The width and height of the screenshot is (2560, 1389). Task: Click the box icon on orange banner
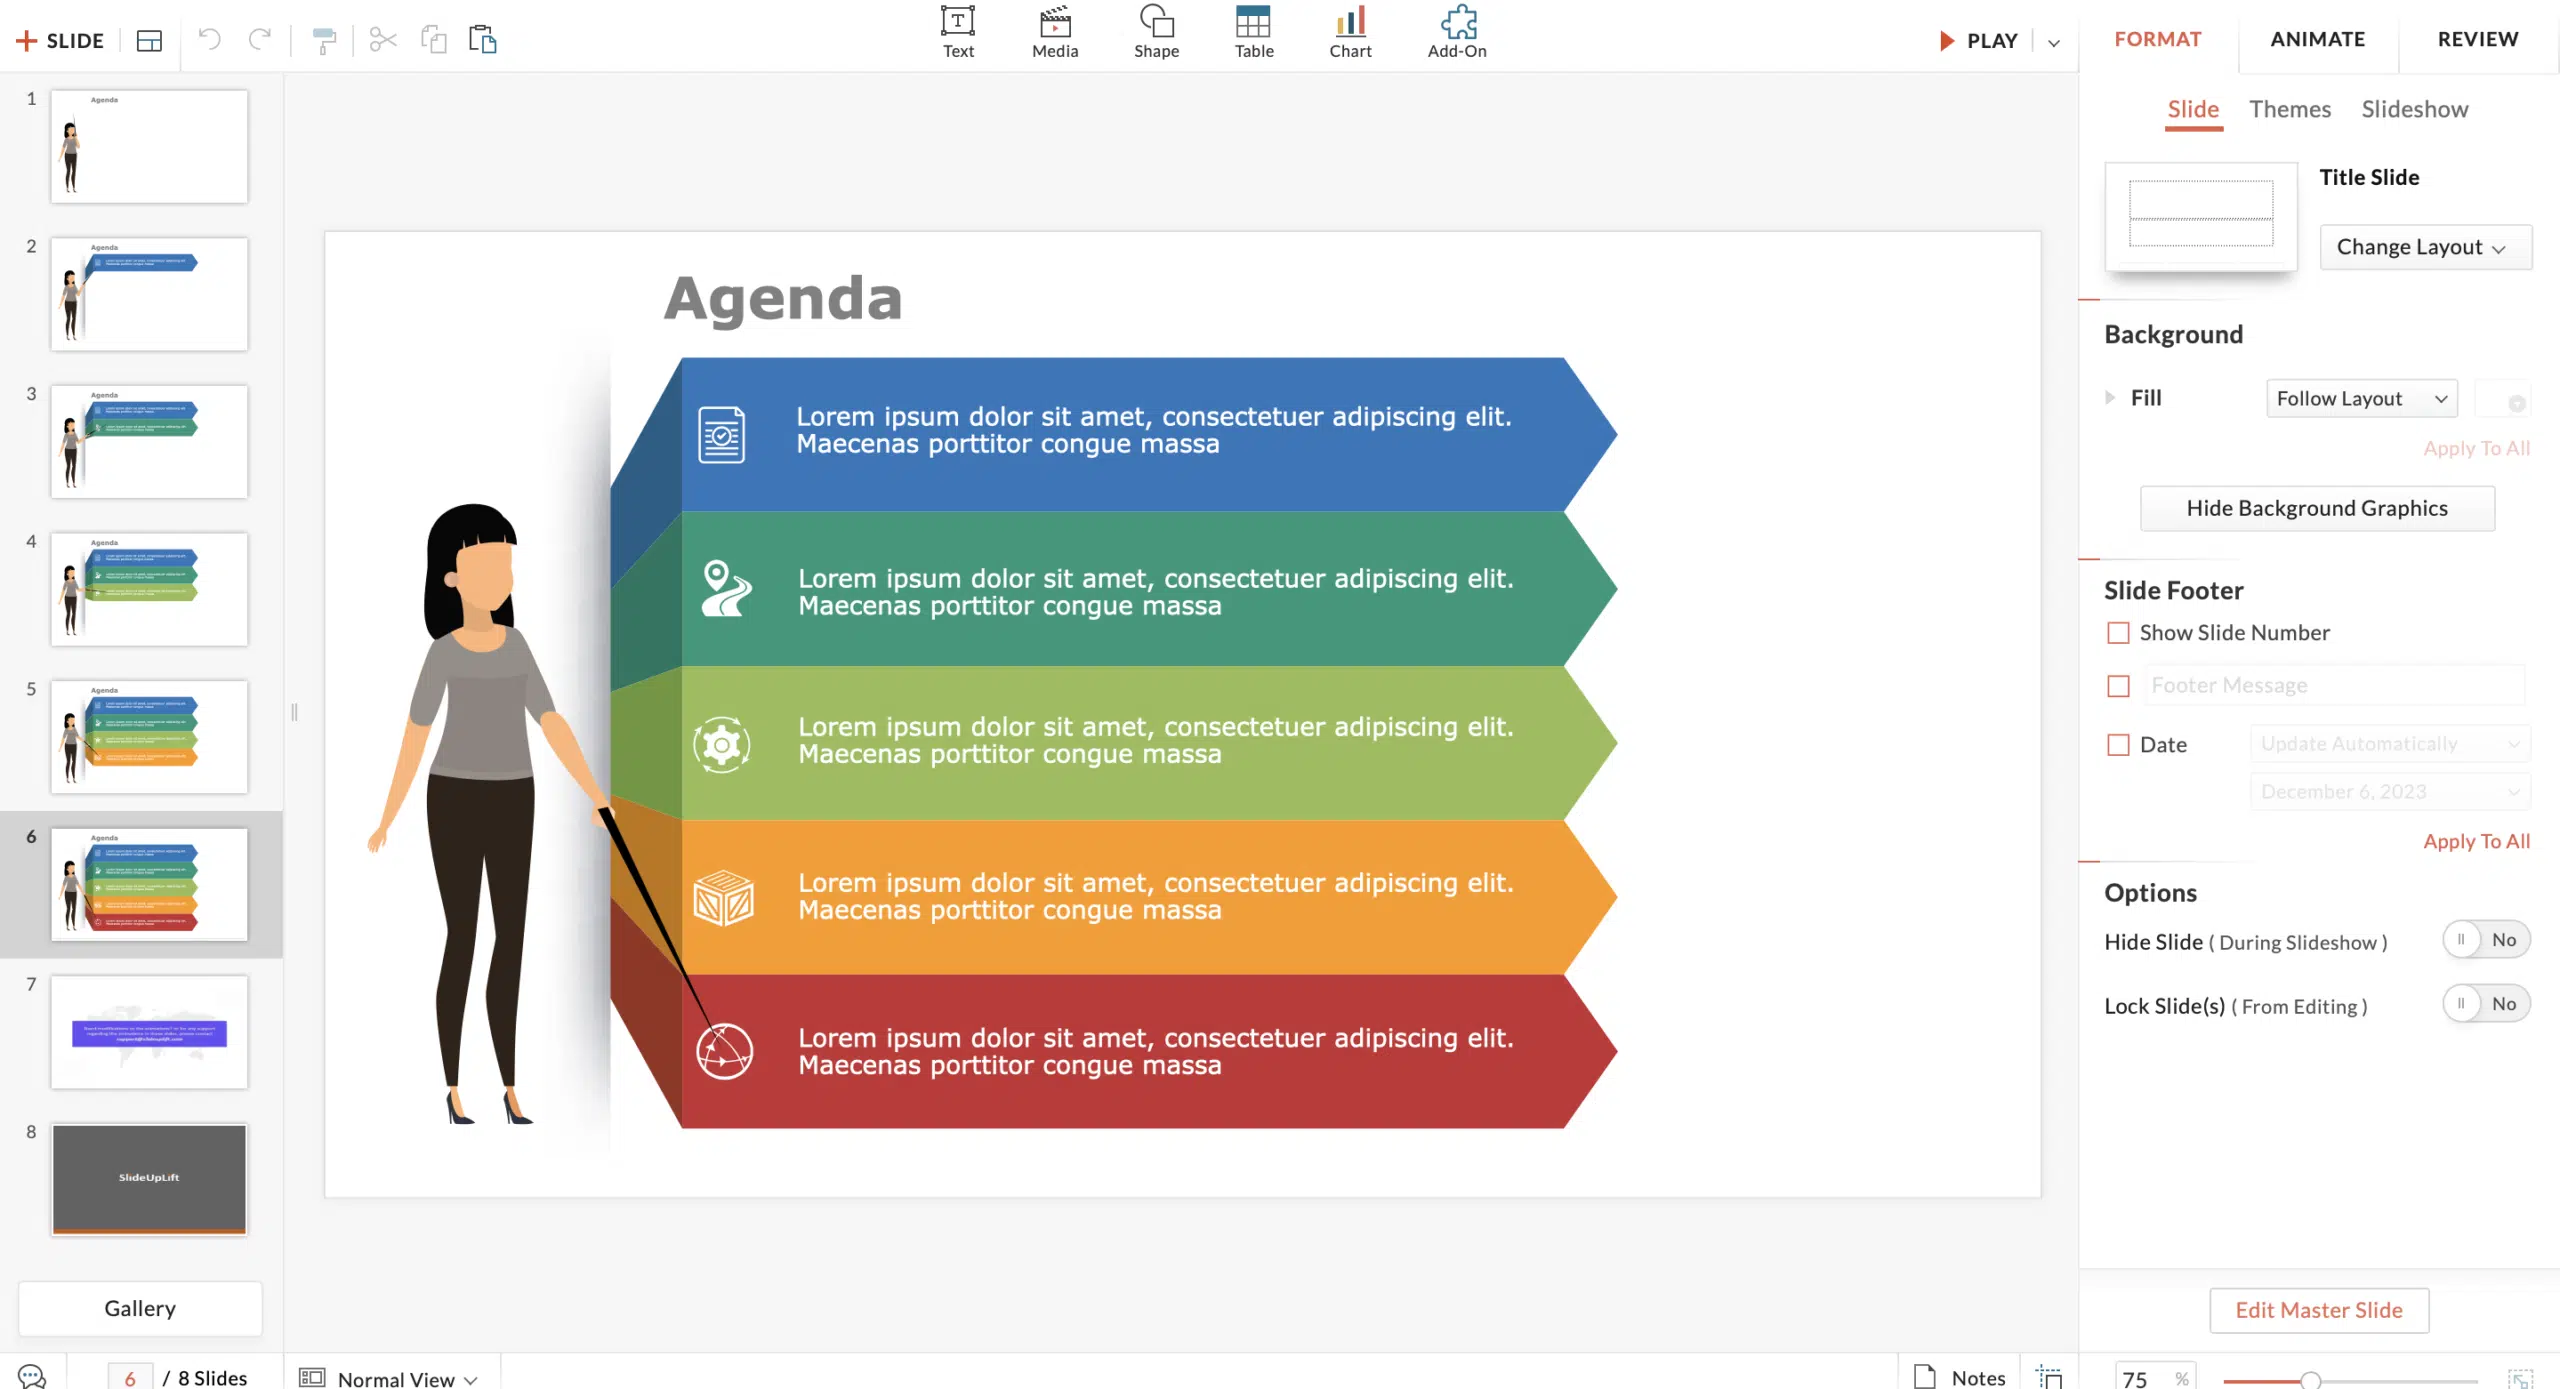[x=724, y=898]
